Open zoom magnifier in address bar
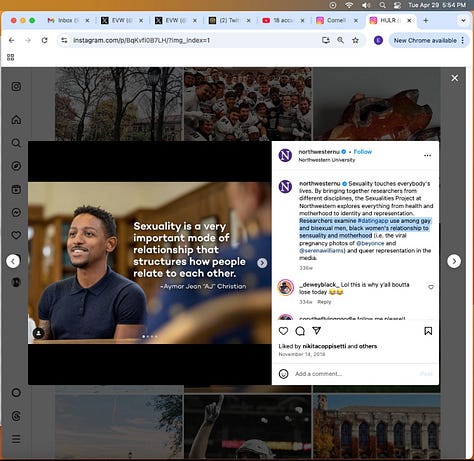 340,40
